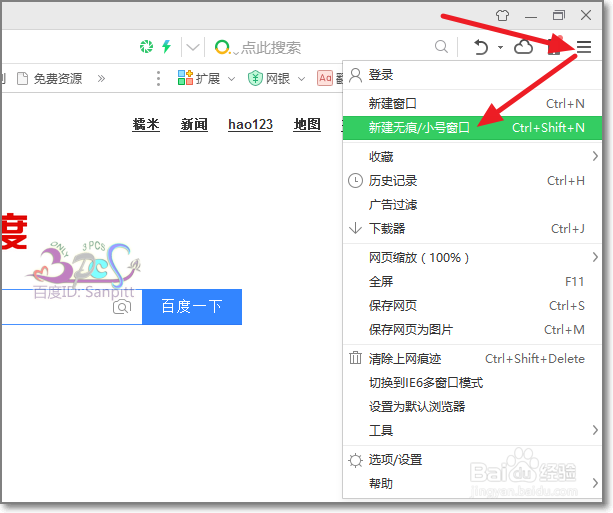Expand more bookmarks double chevron
Viewport: 613px width, 513px height.
pos(101,79)
